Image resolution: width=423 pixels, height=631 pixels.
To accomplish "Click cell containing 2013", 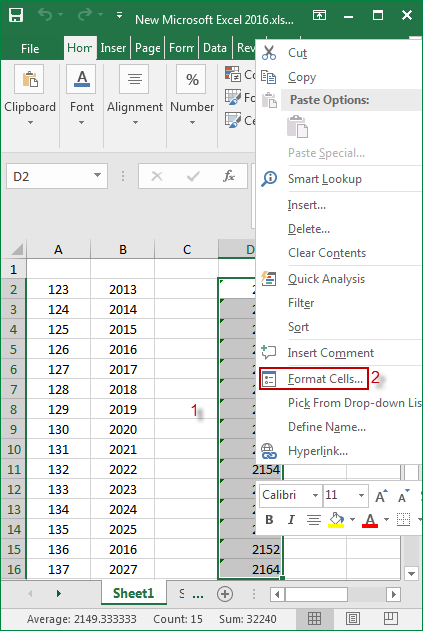I will pos(122,289).
